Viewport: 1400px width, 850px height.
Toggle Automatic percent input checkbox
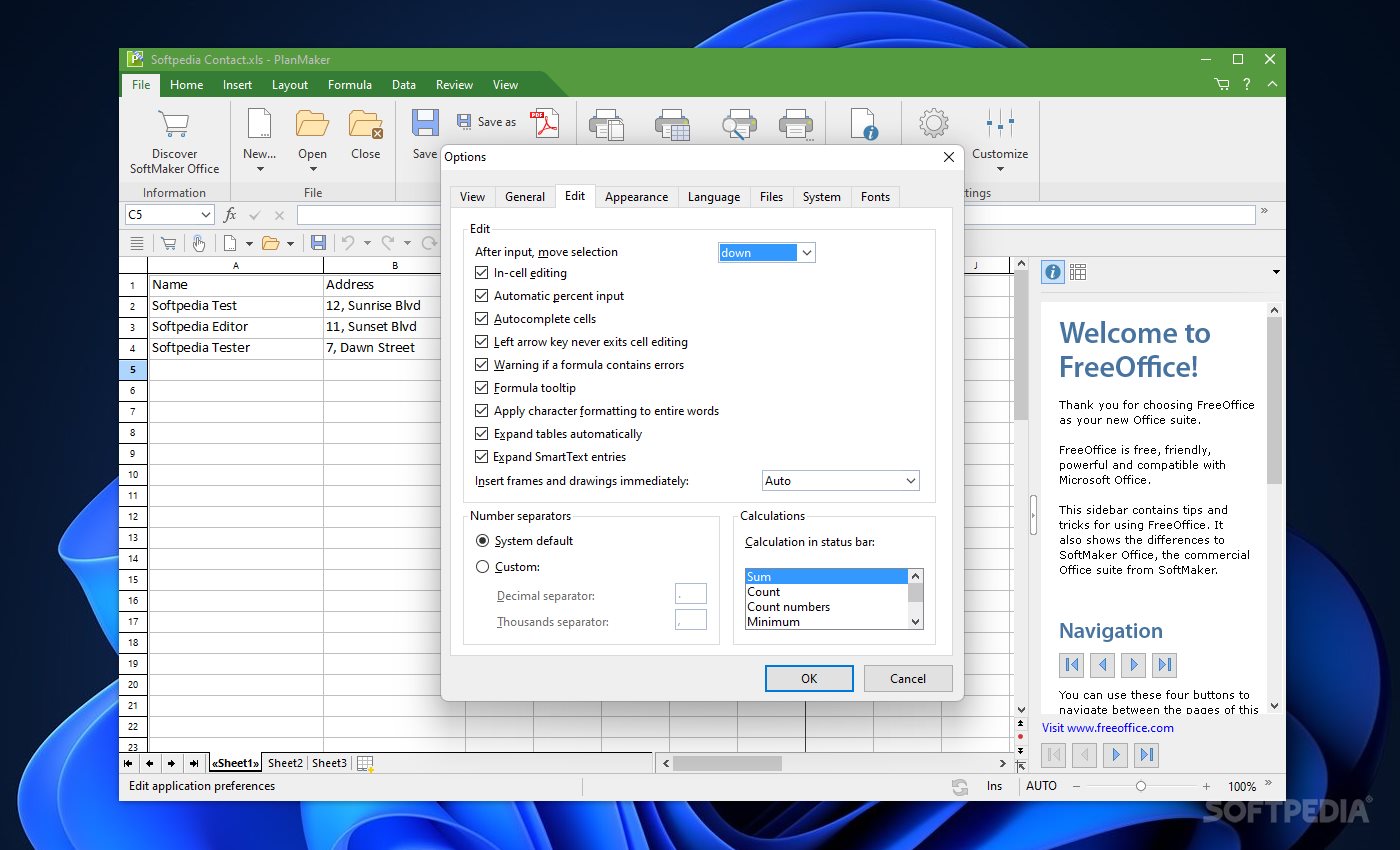(483, 296)
